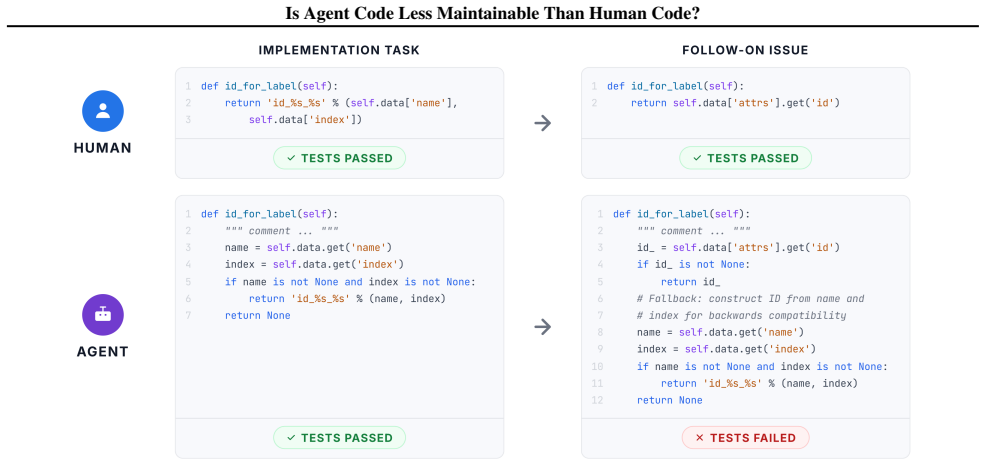Click the HUMAN label text
985x465 pixels.
click(x=102, y=148)
